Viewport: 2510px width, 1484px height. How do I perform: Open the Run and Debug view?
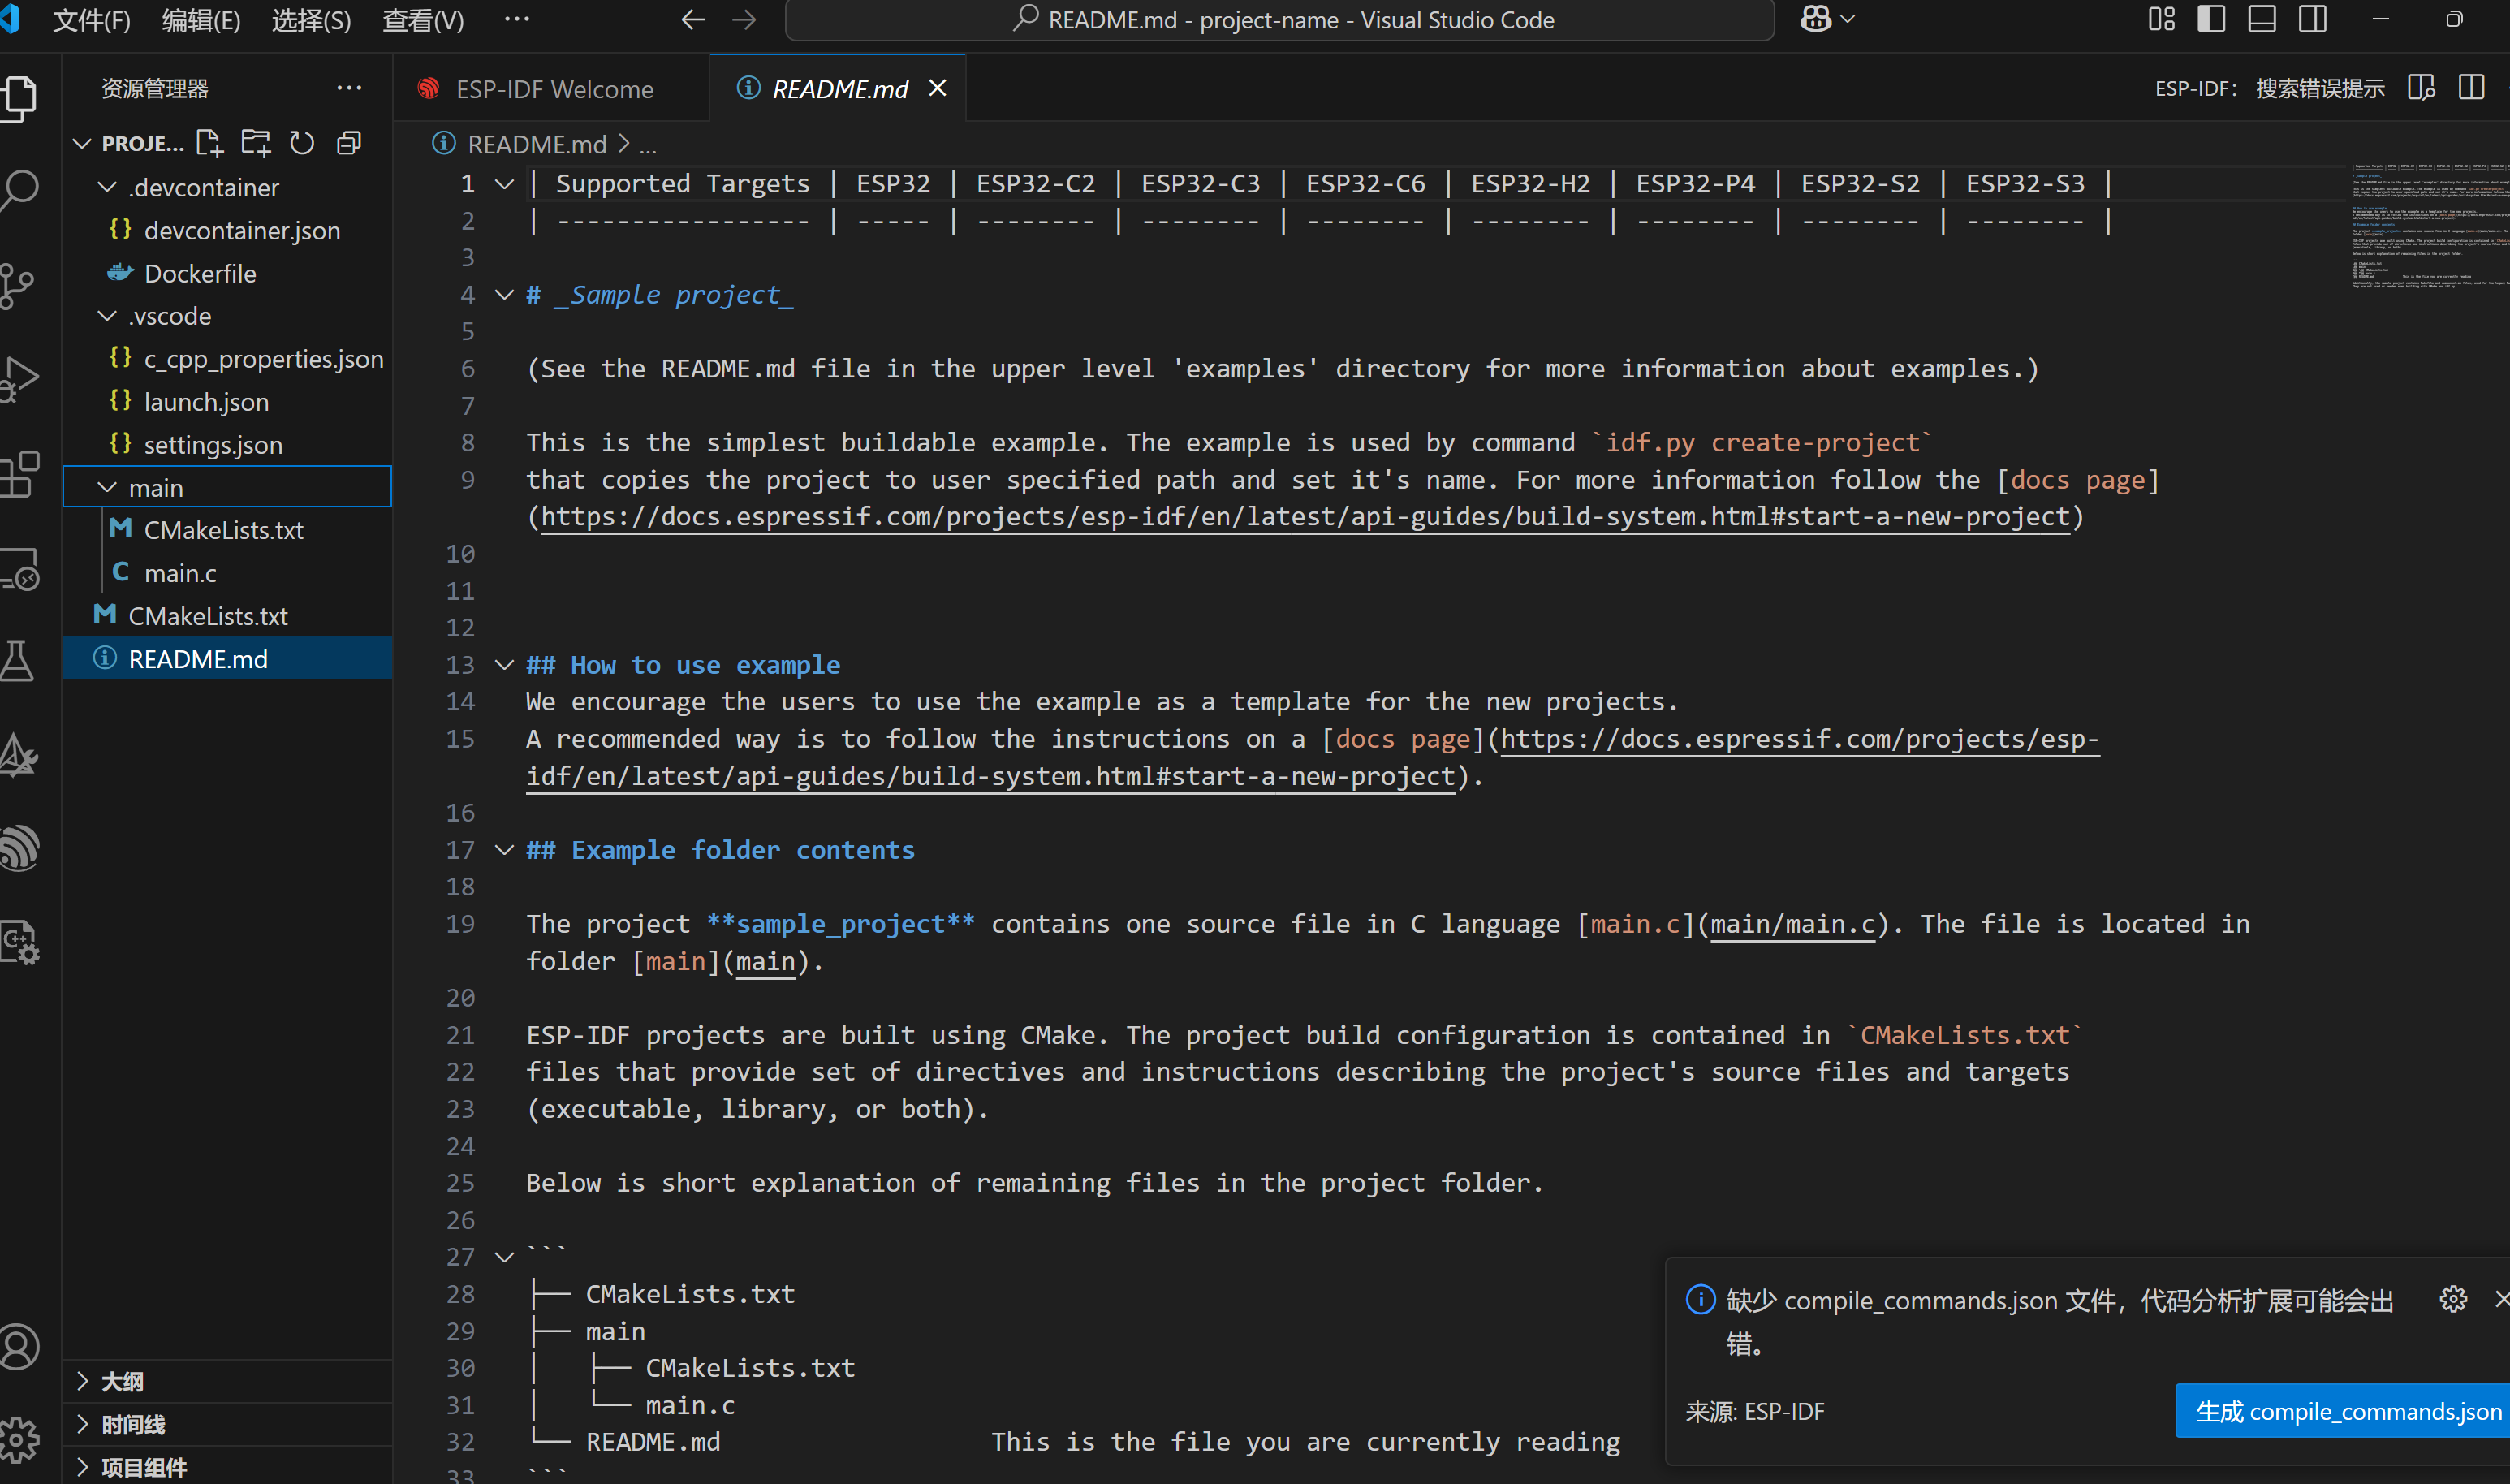(x=20, y=379)
